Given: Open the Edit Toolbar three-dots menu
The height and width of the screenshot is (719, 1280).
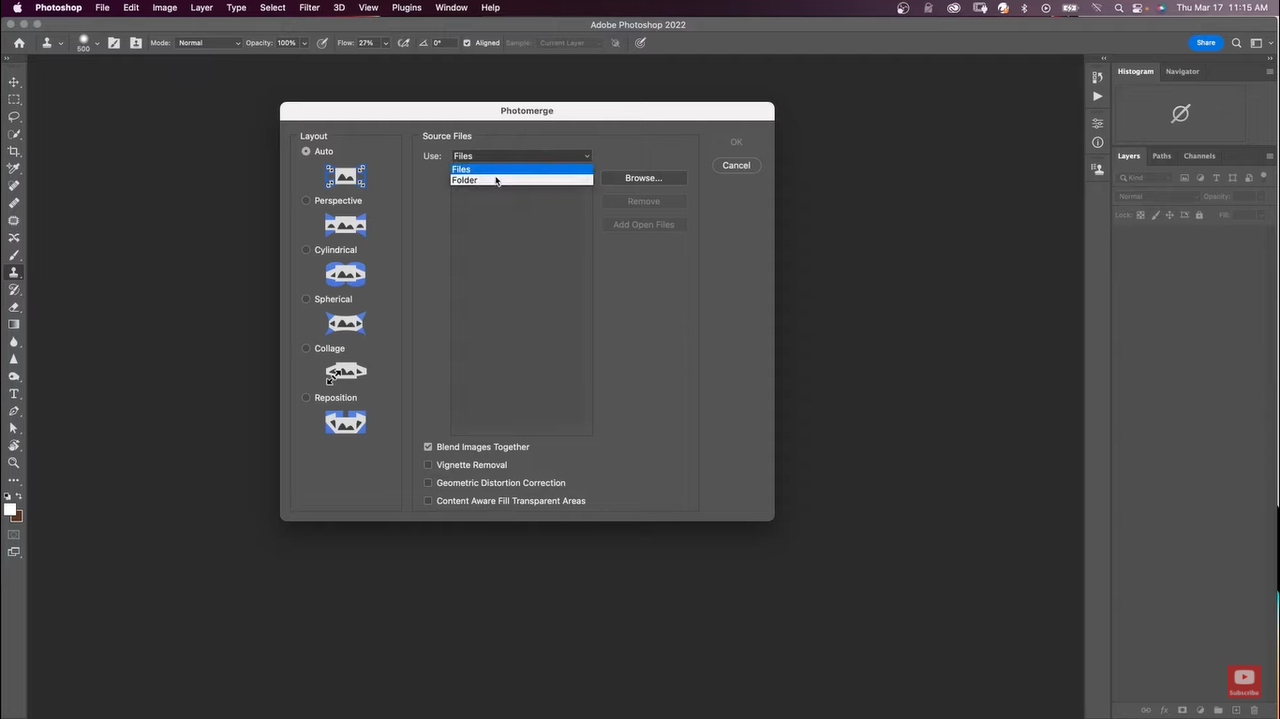Looking at the screenshot, I should click(14, 480).
